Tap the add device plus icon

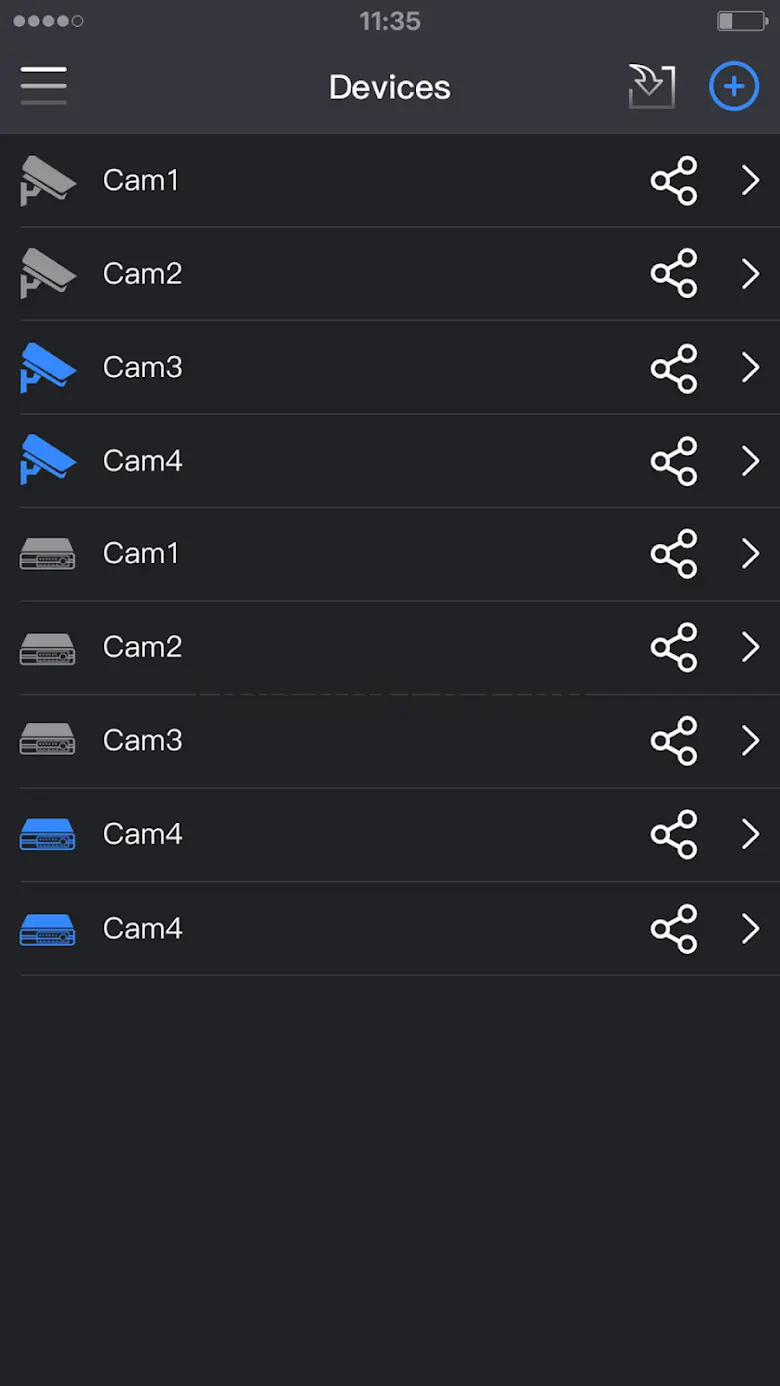click(733, 86)
